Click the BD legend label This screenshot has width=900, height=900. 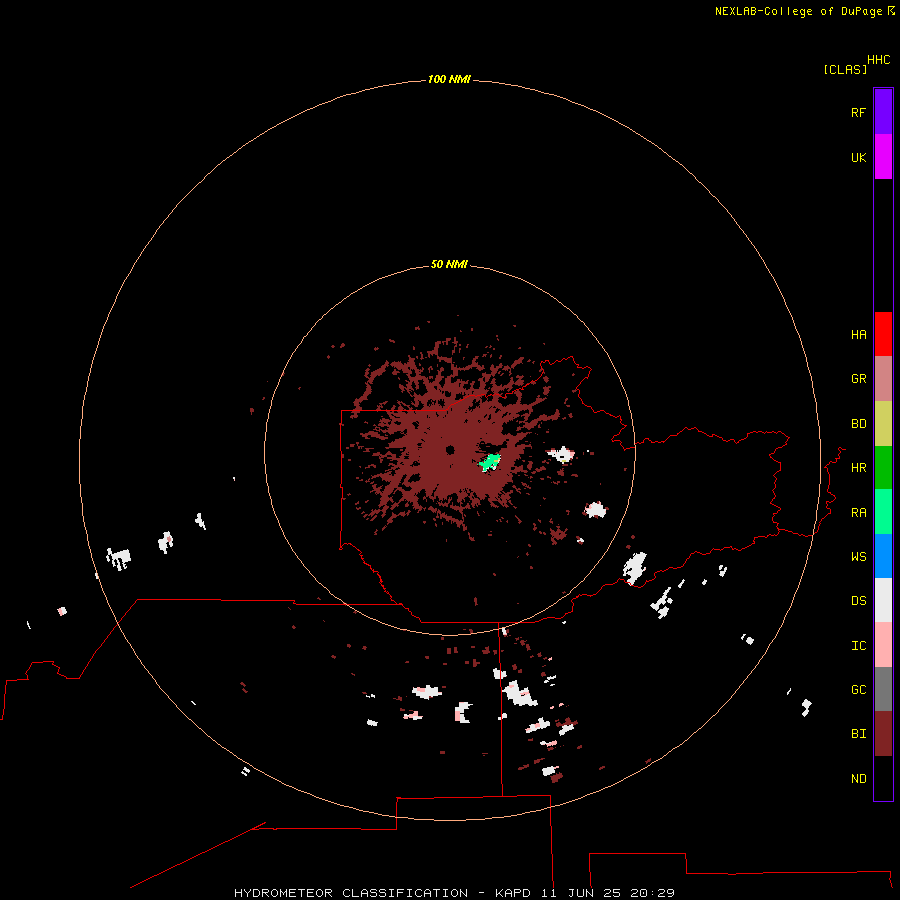[858, 424]
